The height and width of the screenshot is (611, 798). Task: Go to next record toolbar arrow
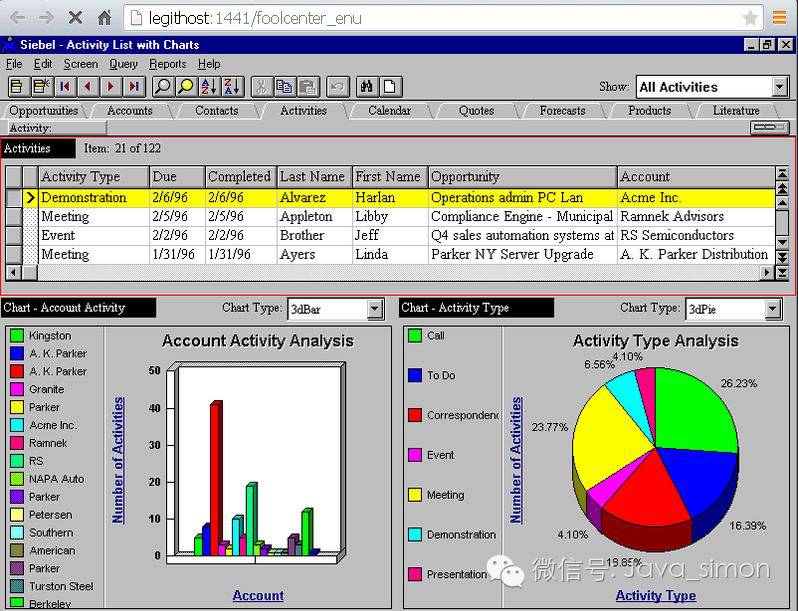click(x=111, y=87)
